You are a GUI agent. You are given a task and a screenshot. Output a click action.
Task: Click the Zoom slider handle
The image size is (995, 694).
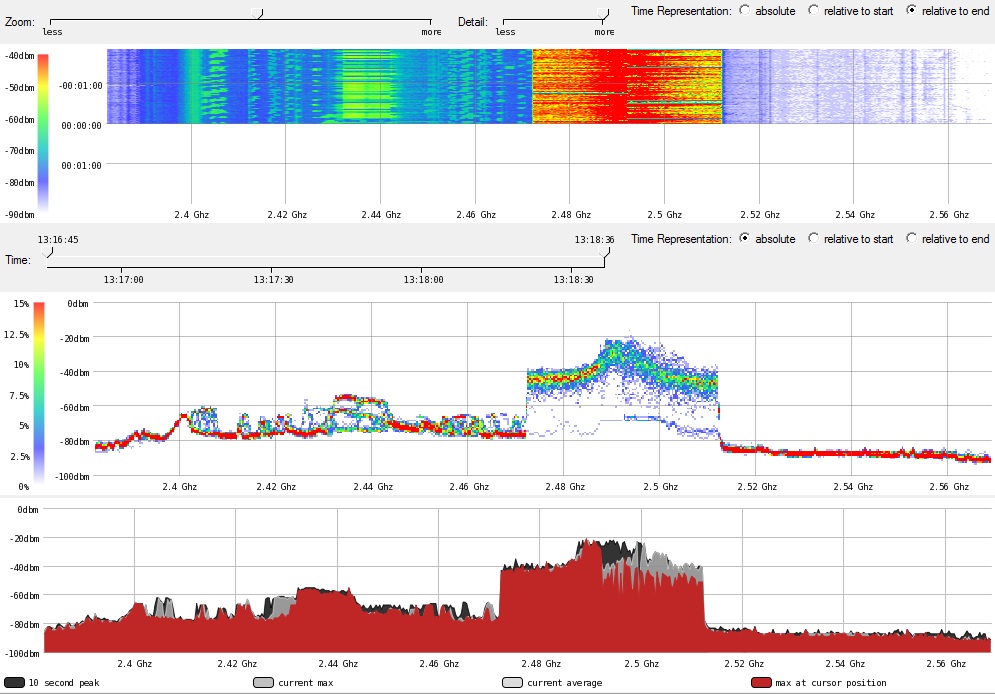(256, 13)
